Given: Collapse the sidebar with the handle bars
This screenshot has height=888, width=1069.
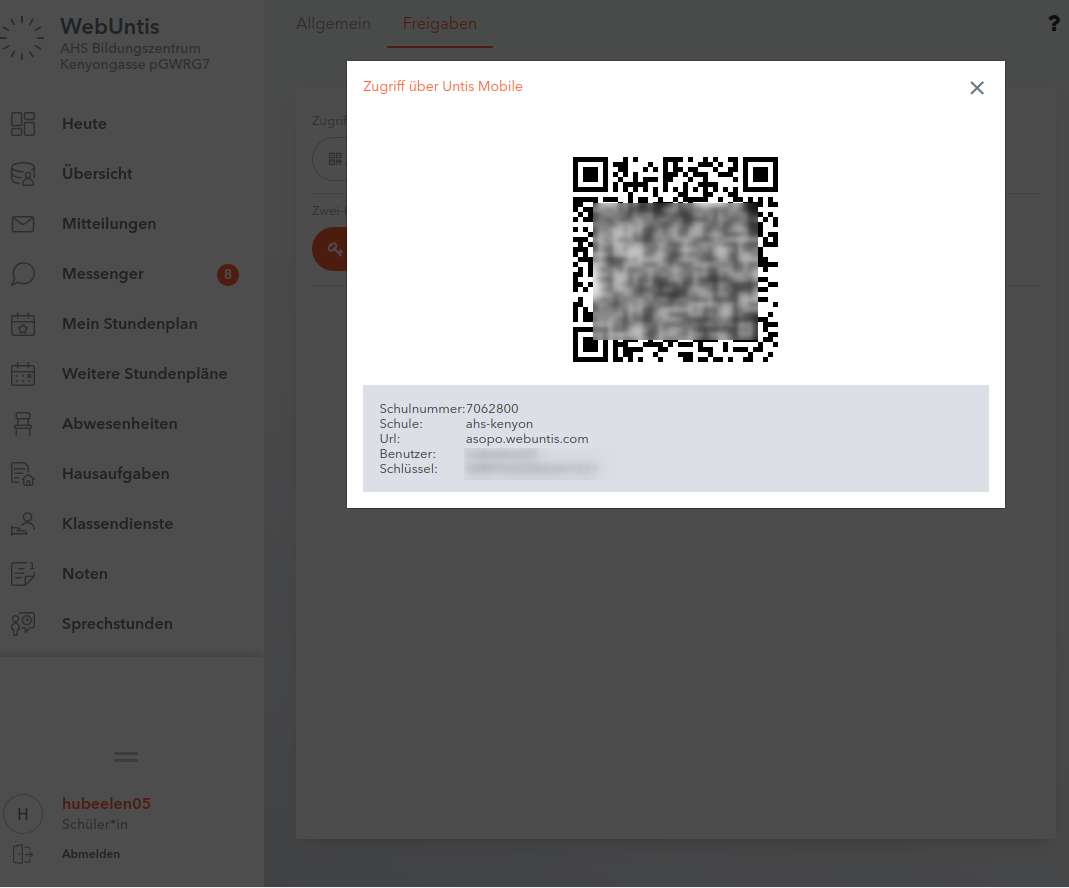Looking at the screenshot, I should [x=126, y=757].
